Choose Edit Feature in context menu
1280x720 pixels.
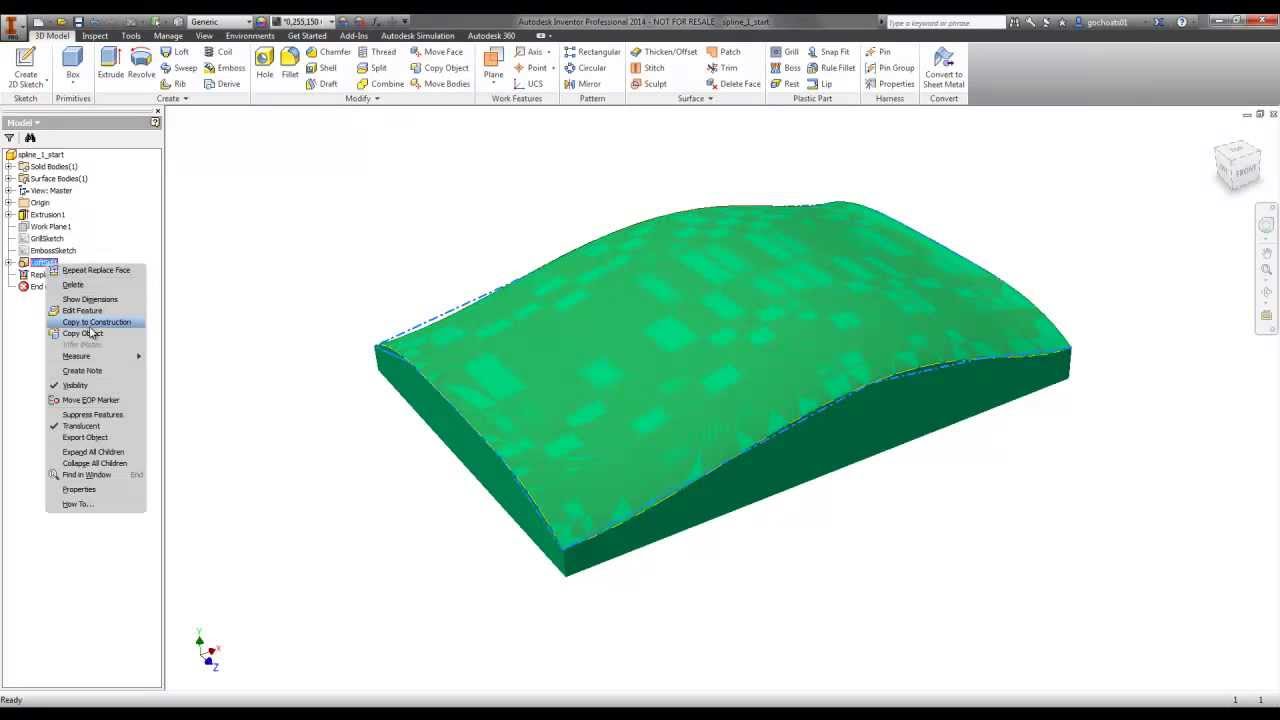coord(82,311)
